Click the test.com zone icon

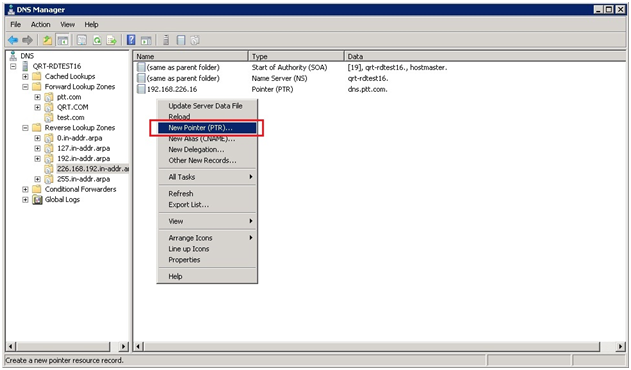49,118
